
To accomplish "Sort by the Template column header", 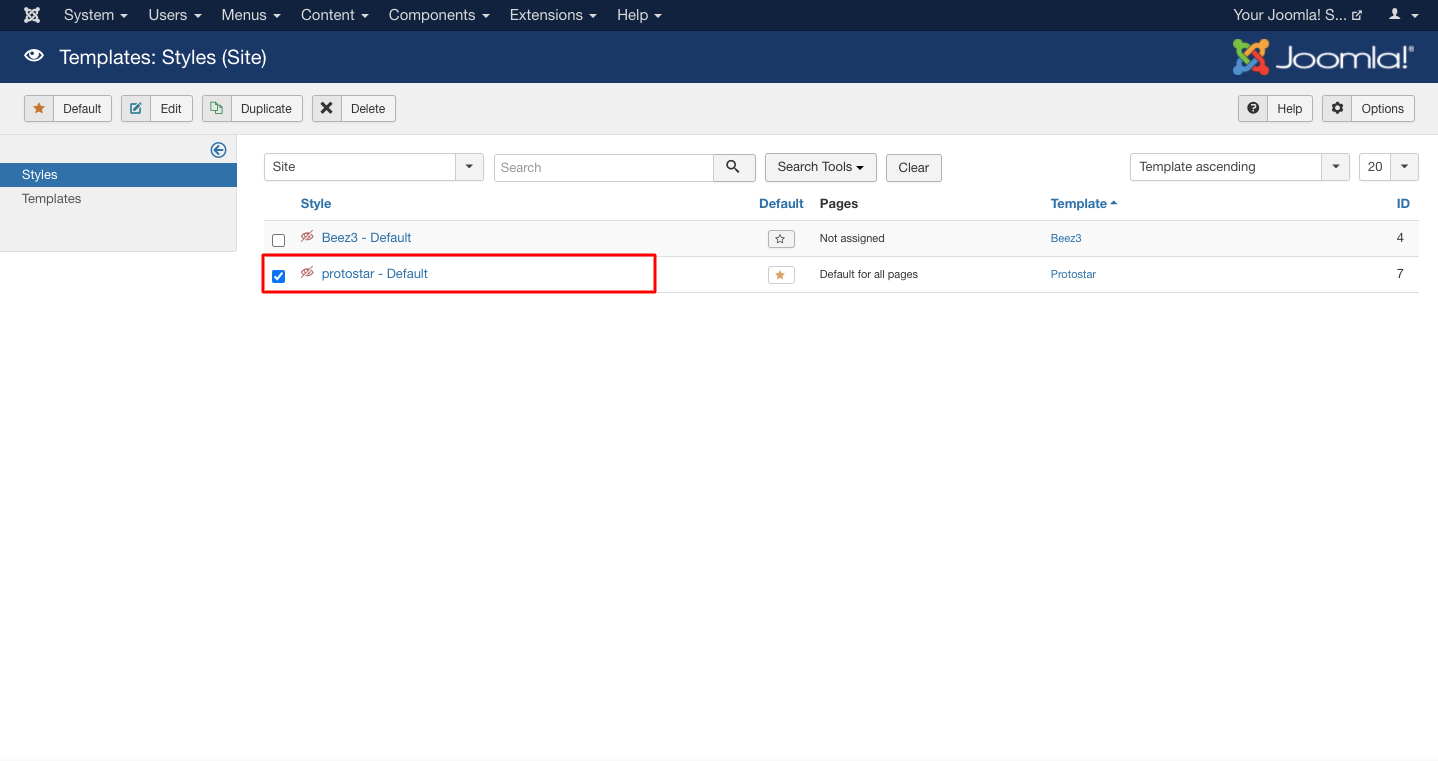I will [x=1084, y=203].
